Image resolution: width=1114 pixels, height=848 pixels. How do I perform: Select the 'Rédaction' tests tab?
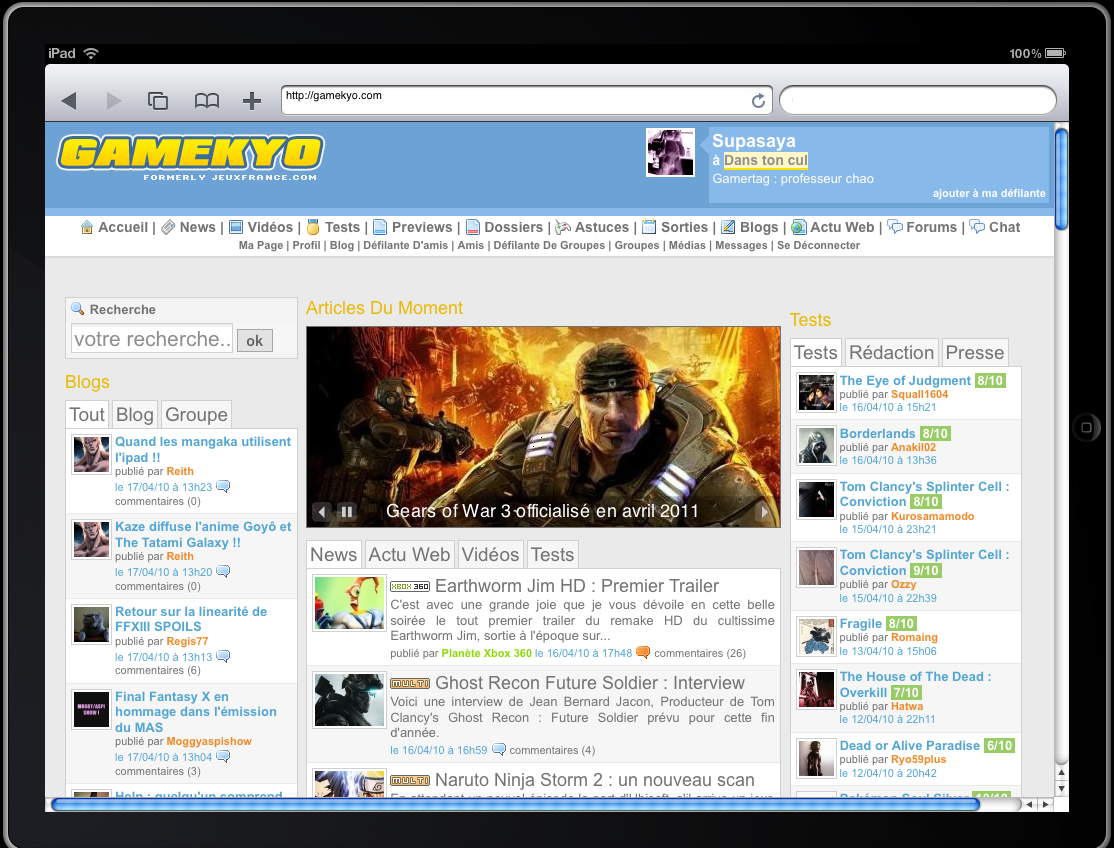pos(892,353)
